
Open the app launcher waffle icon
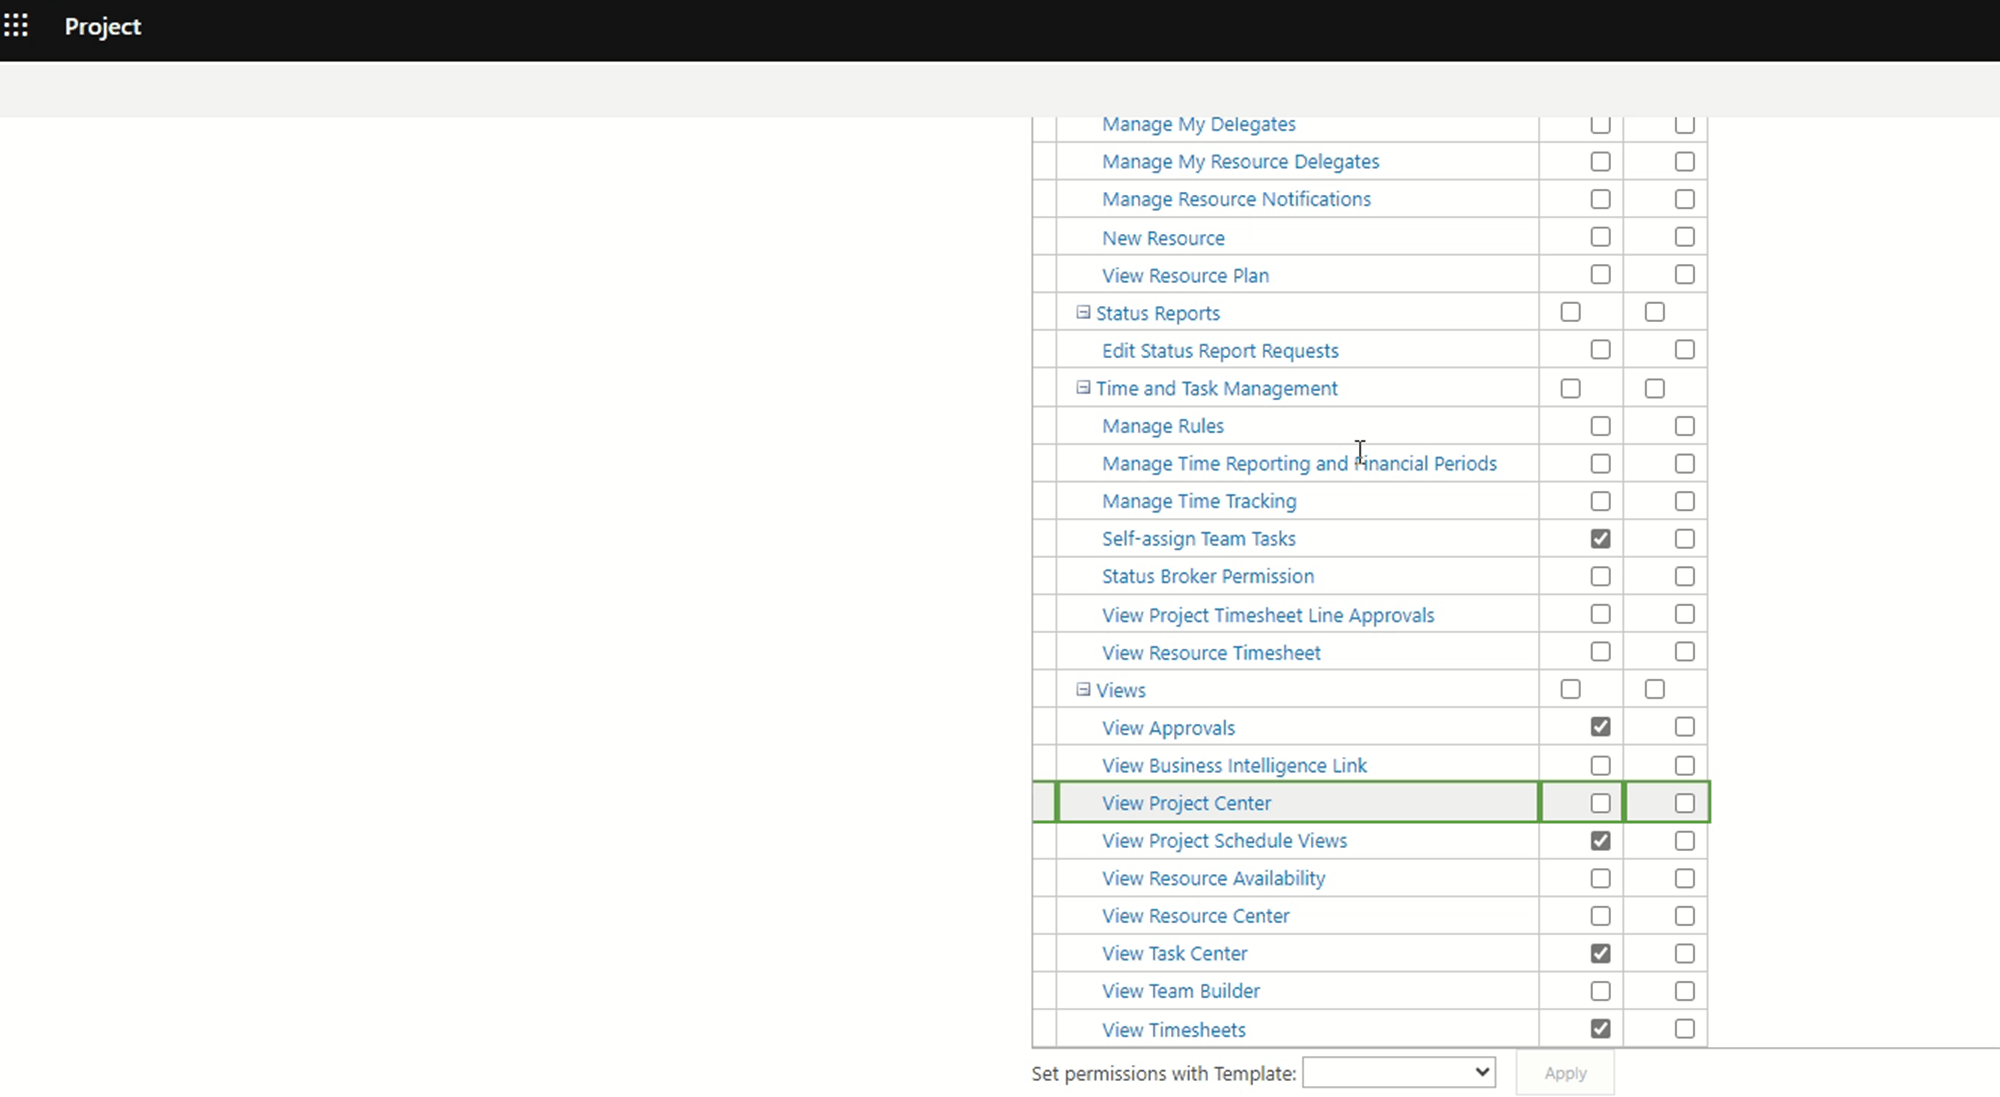16,26
